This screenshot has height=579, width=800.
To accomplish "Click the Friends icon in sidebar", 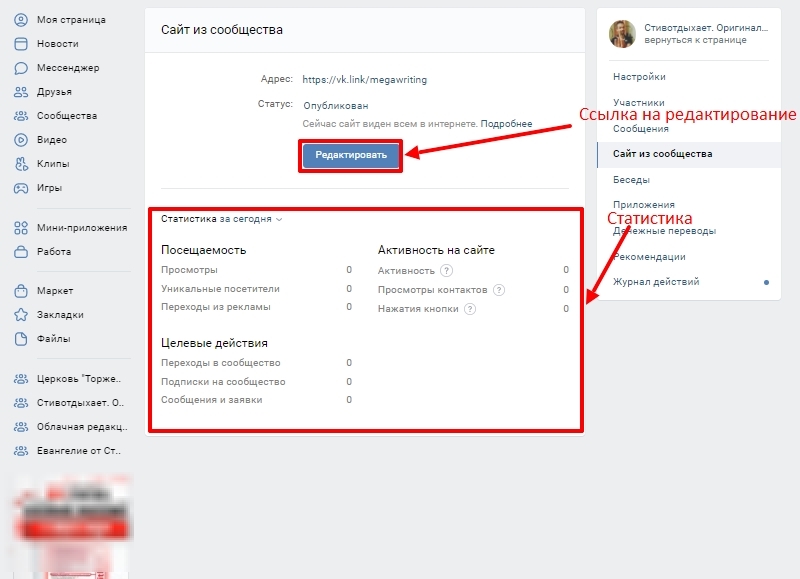I will coord(20,92).
